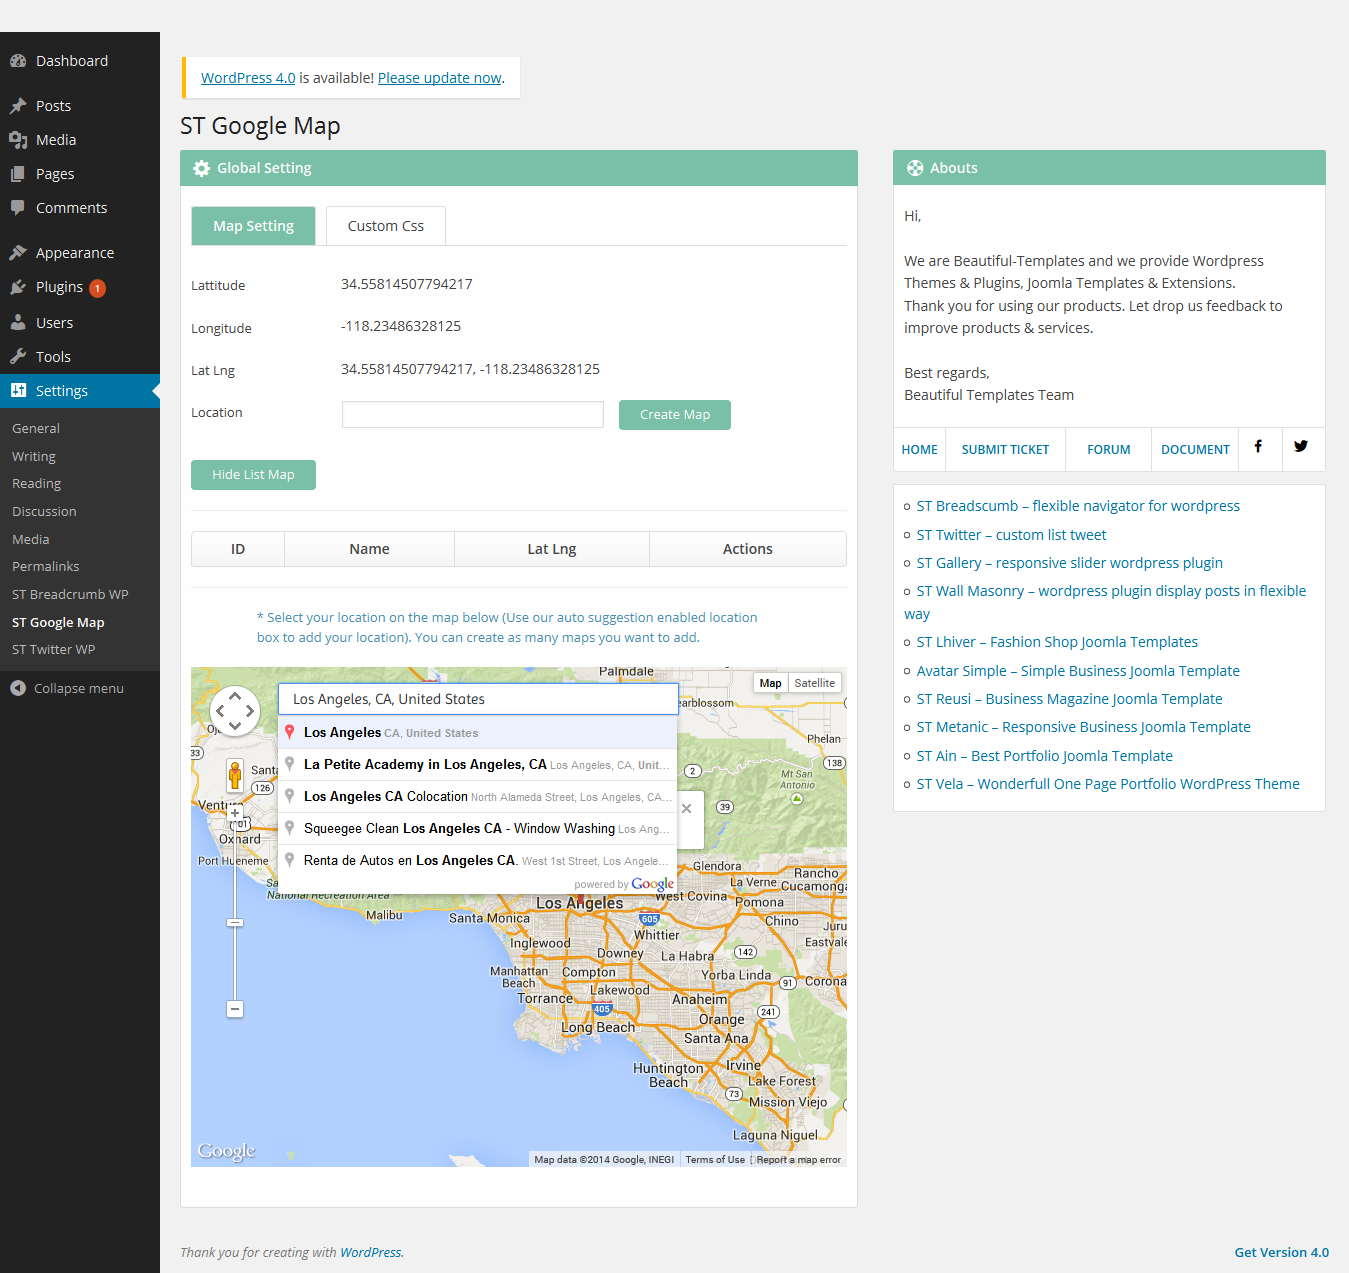Zoom in the map with plus button
1349x1273 pixels.
(x=235, y=813)
